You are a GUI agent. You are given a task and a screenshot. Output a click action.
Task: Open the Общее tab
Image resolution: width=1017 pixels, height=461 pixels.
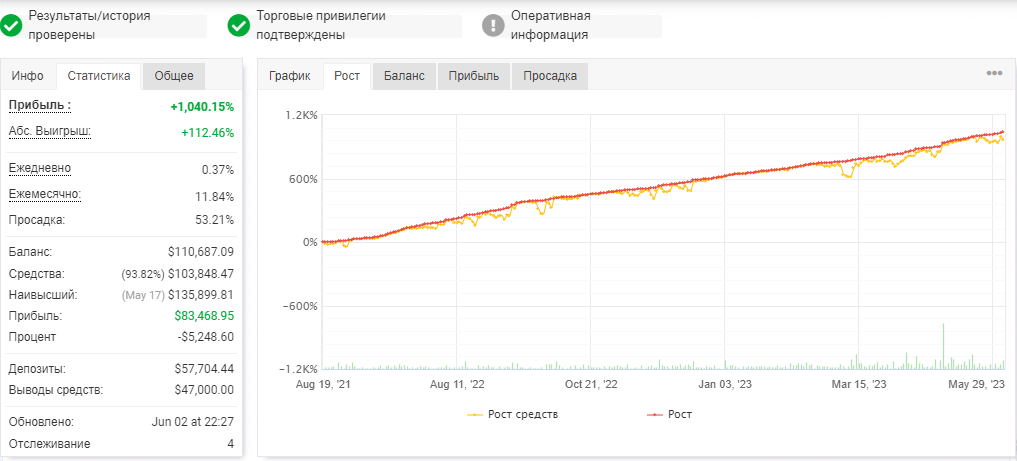click(174, 76)
